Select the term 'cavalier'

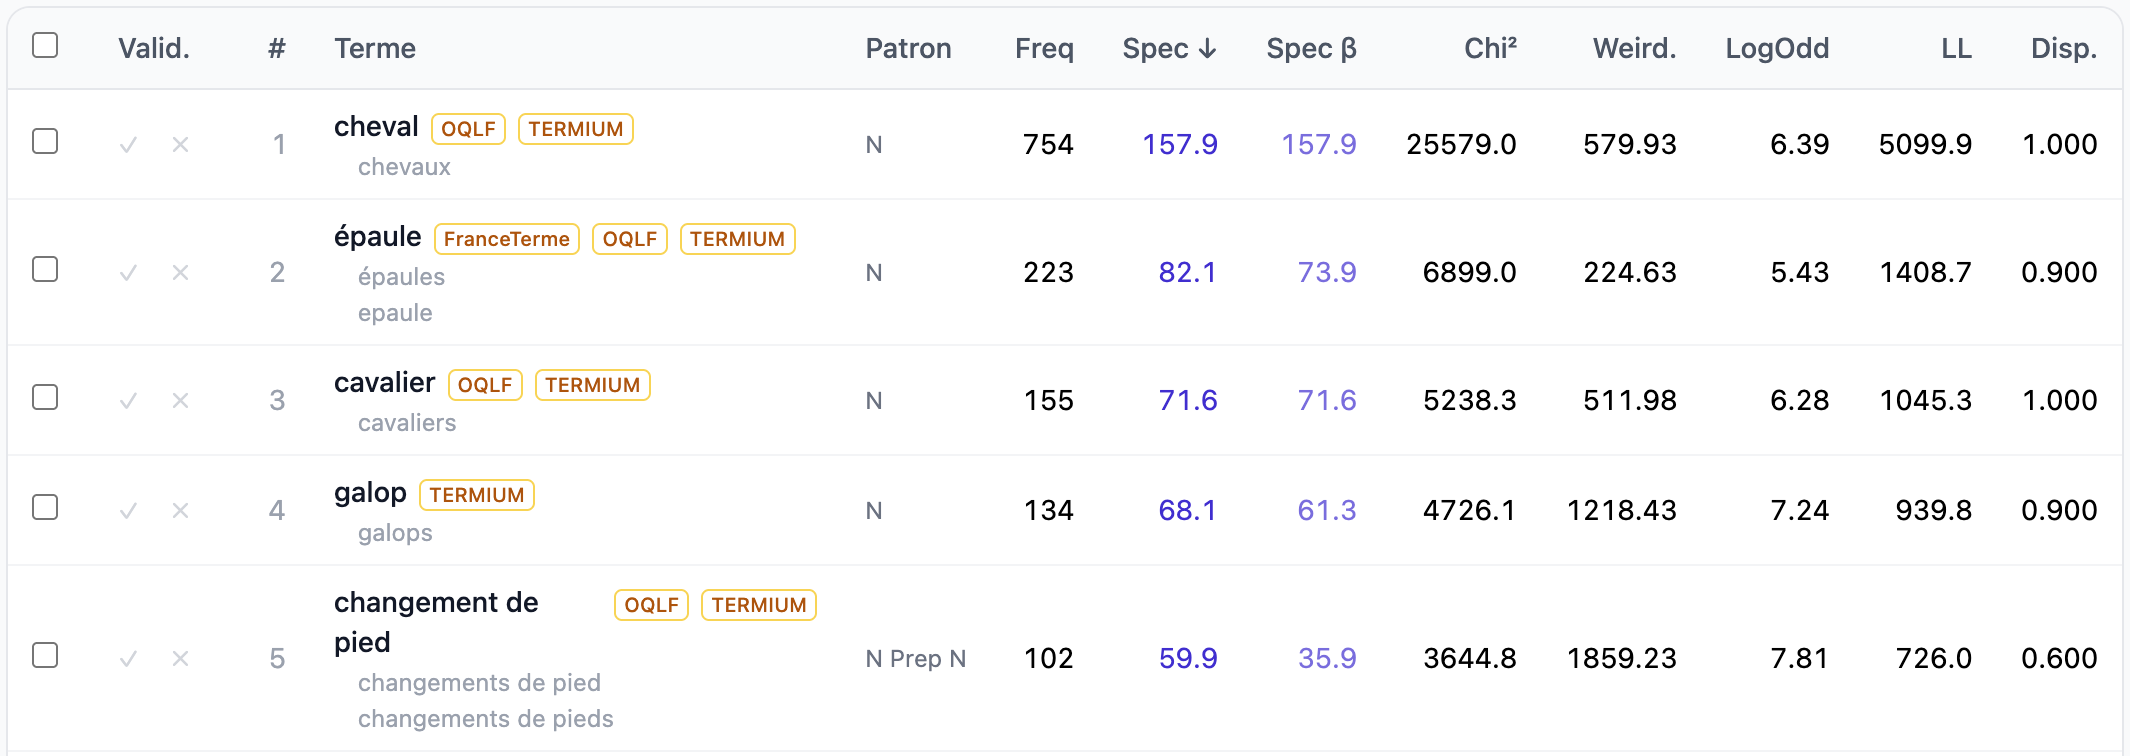point(385,383)
